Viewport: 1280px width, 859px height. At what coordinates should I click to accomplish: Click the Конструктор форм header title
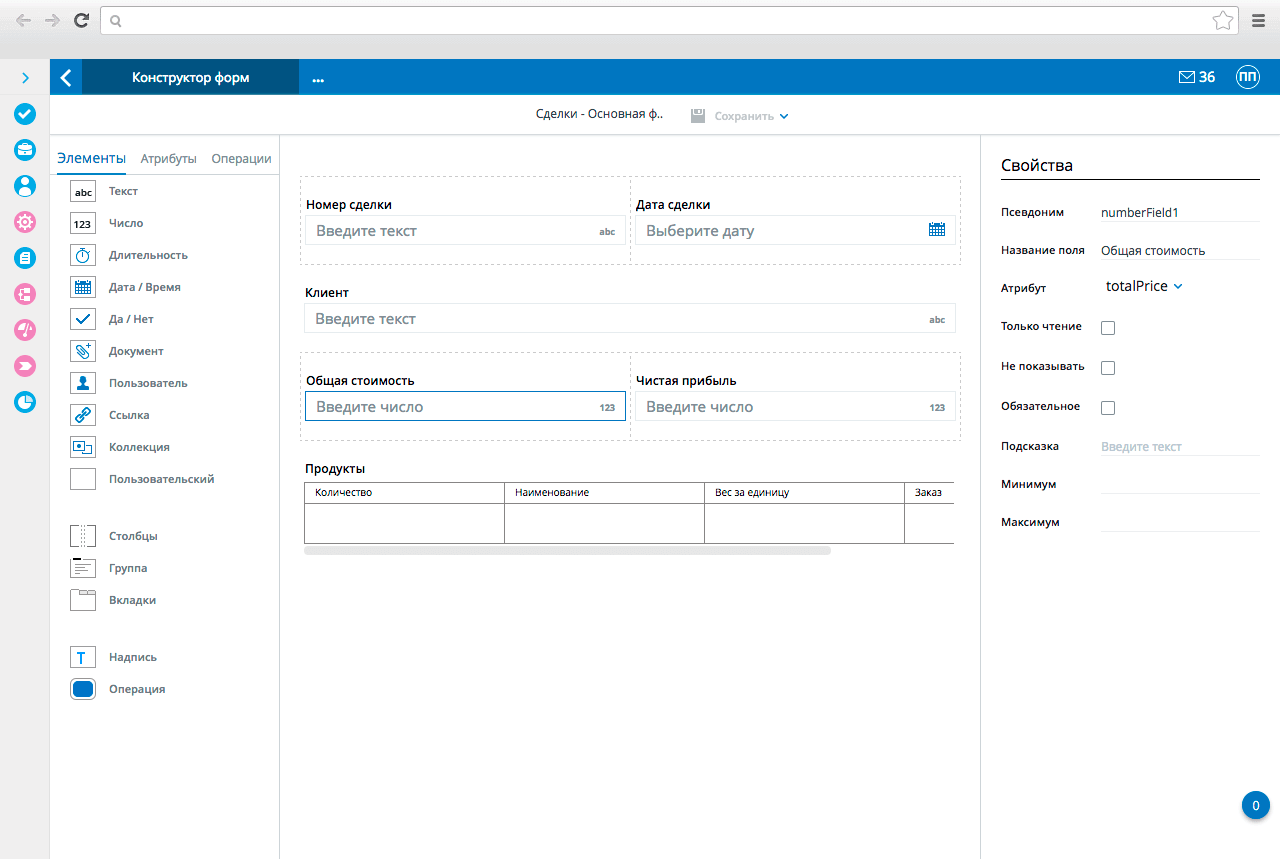[x=190, y=77]
